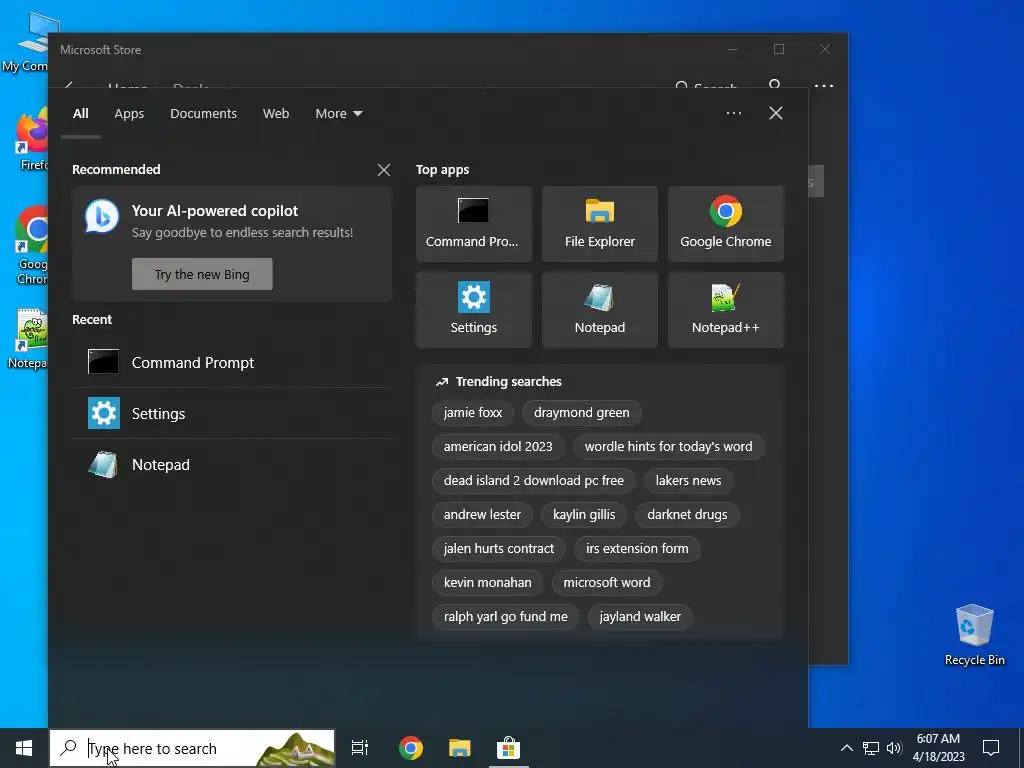Click Microsoft Store user account icon
The image size is (1024, 768).
click(x=775, y=84)
